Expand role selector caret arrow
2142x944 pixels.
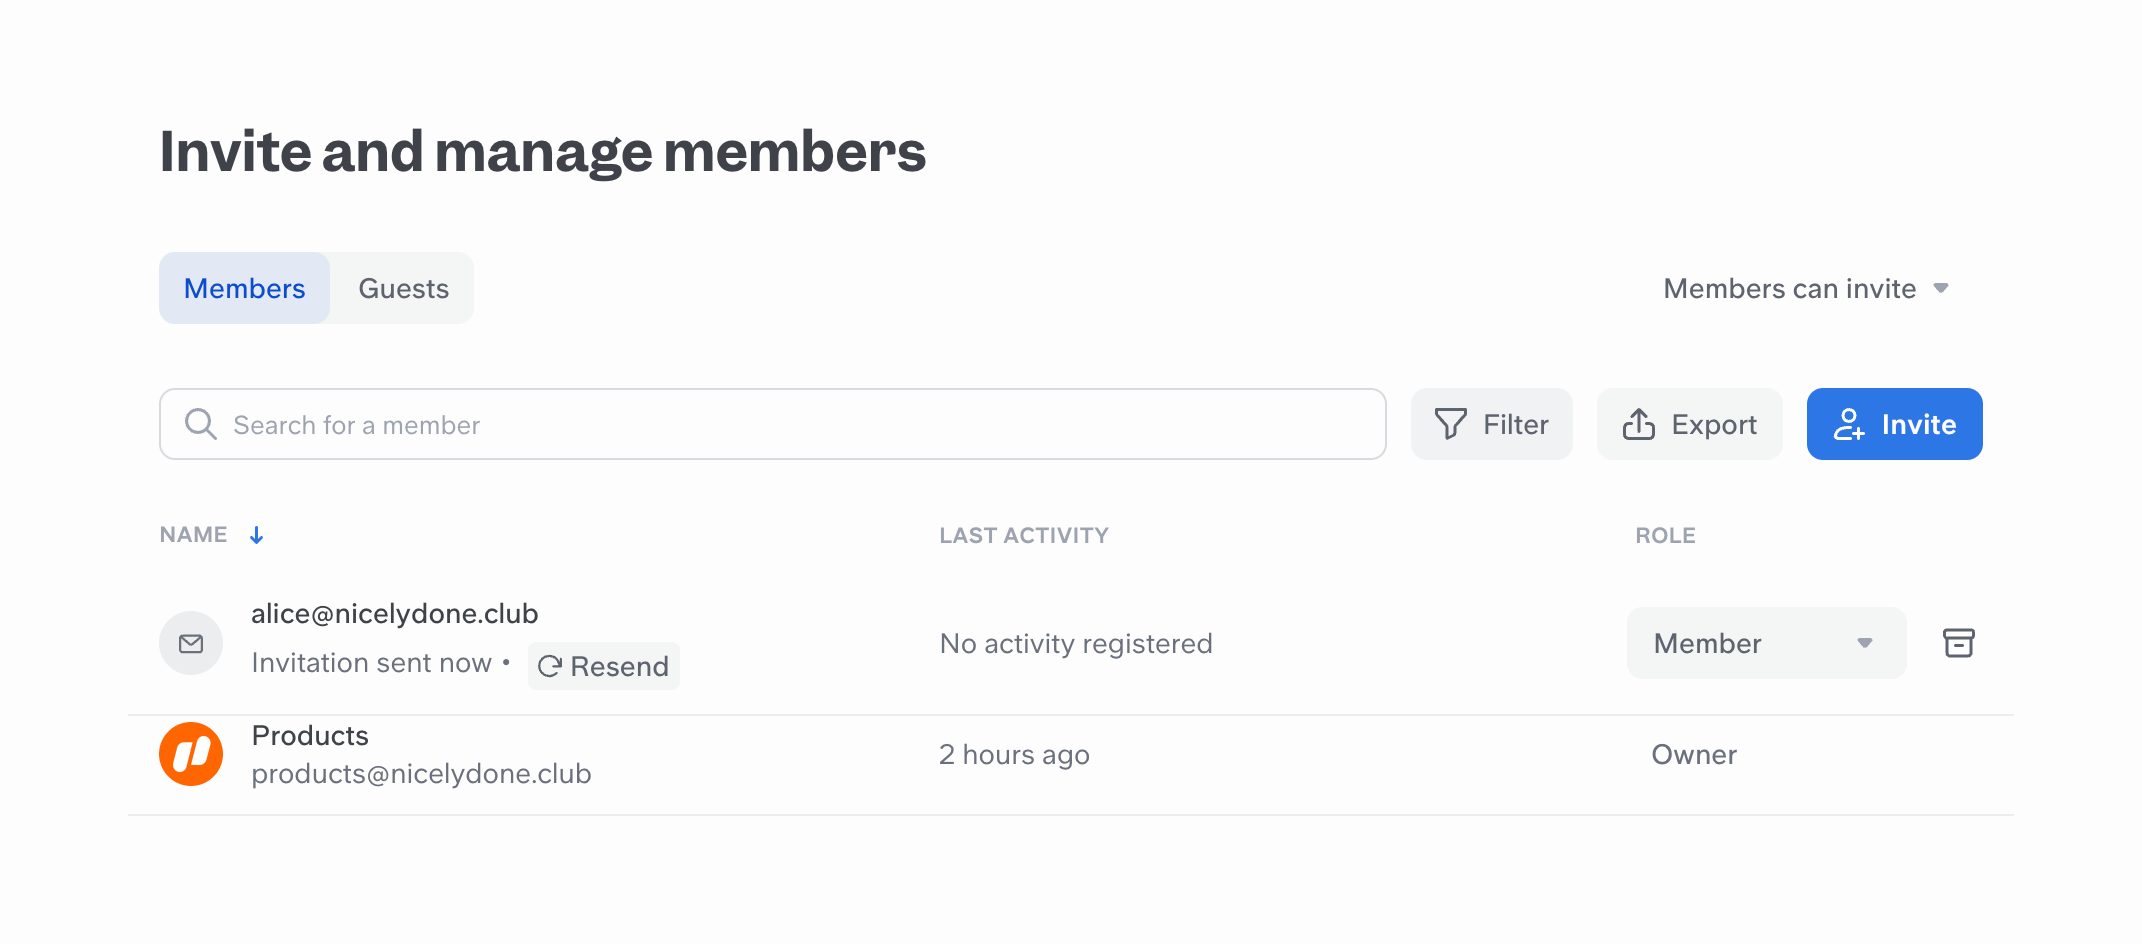(1865, 643)
